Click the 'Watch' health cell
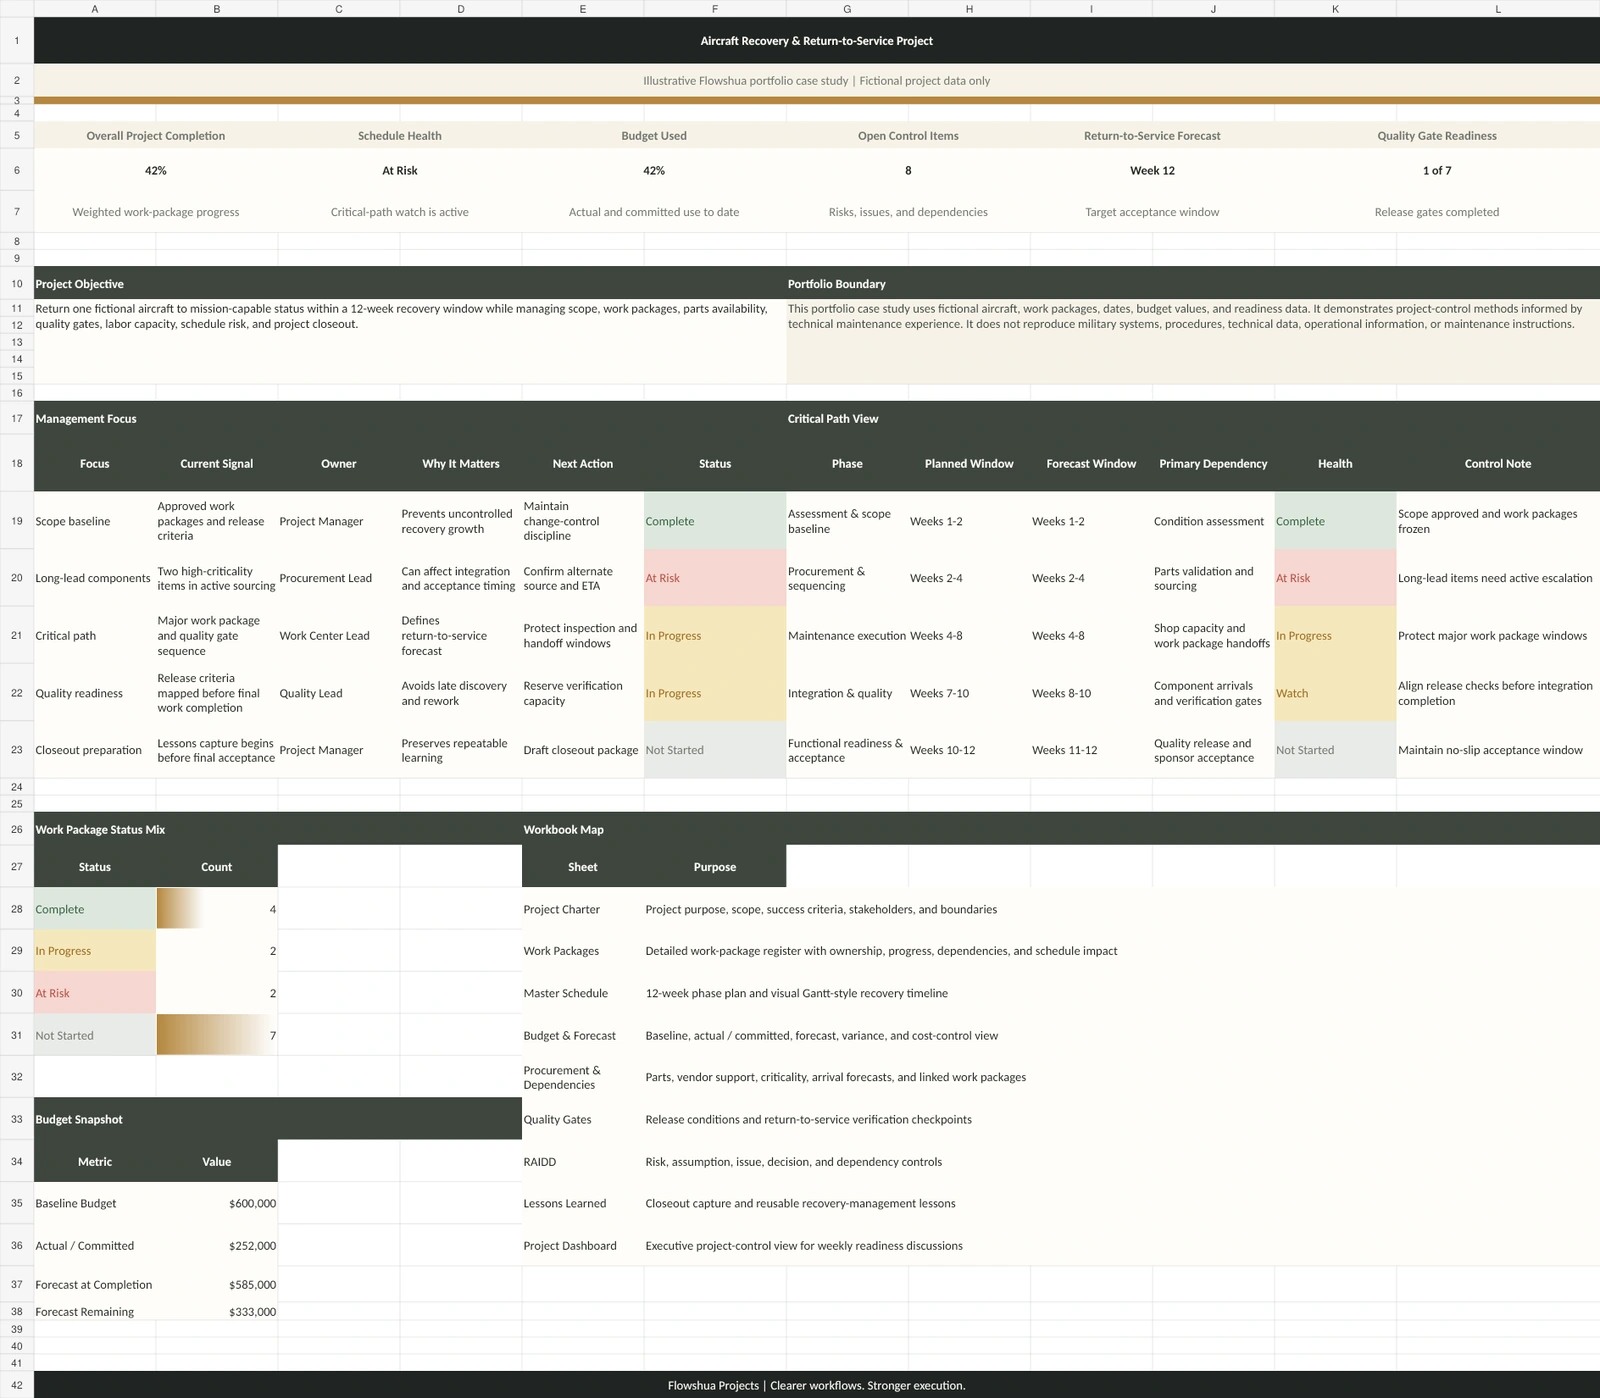Viewport: 1600px width, 1398px height. 1335,693
